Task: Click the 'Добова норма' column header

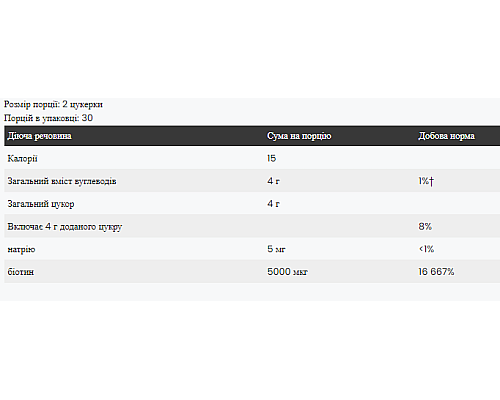Action: click(x=446, y=136)
